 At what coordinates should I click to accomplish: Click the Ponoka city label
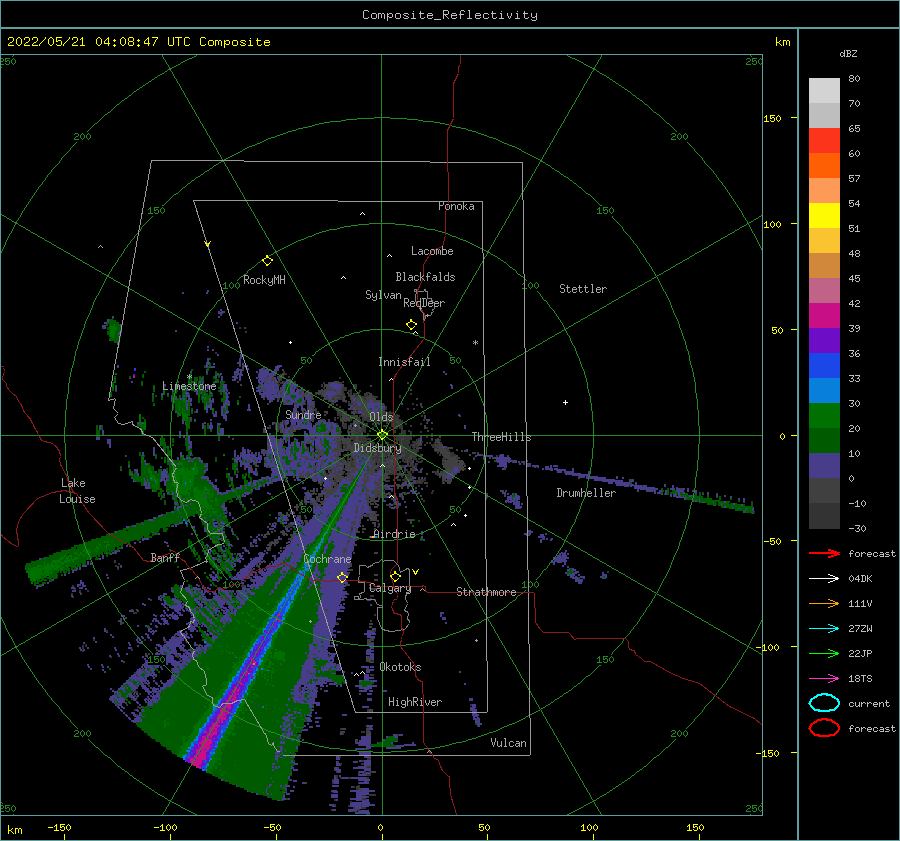(x=456, y=206)
